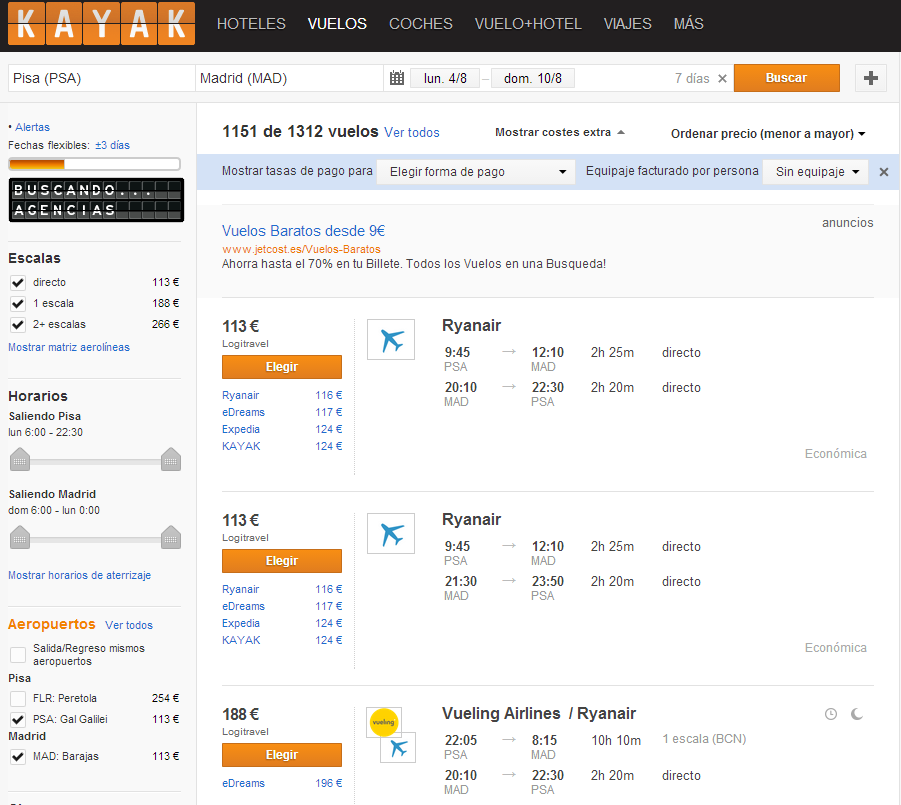Click Mostrar matriz aerolíneas link
Screen dimensions: 901x805
69,347
